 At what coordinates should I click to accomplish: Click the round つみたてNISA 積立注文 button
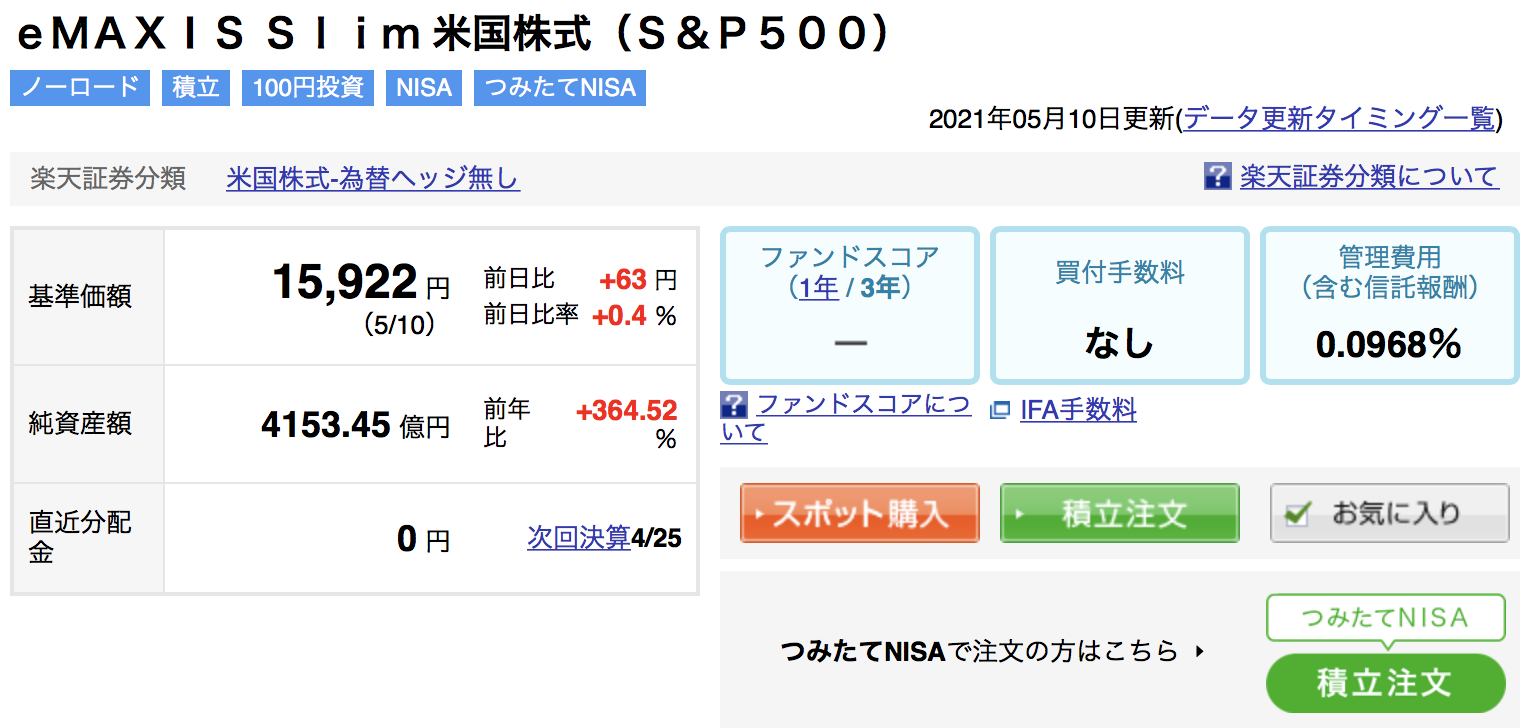1385,683
